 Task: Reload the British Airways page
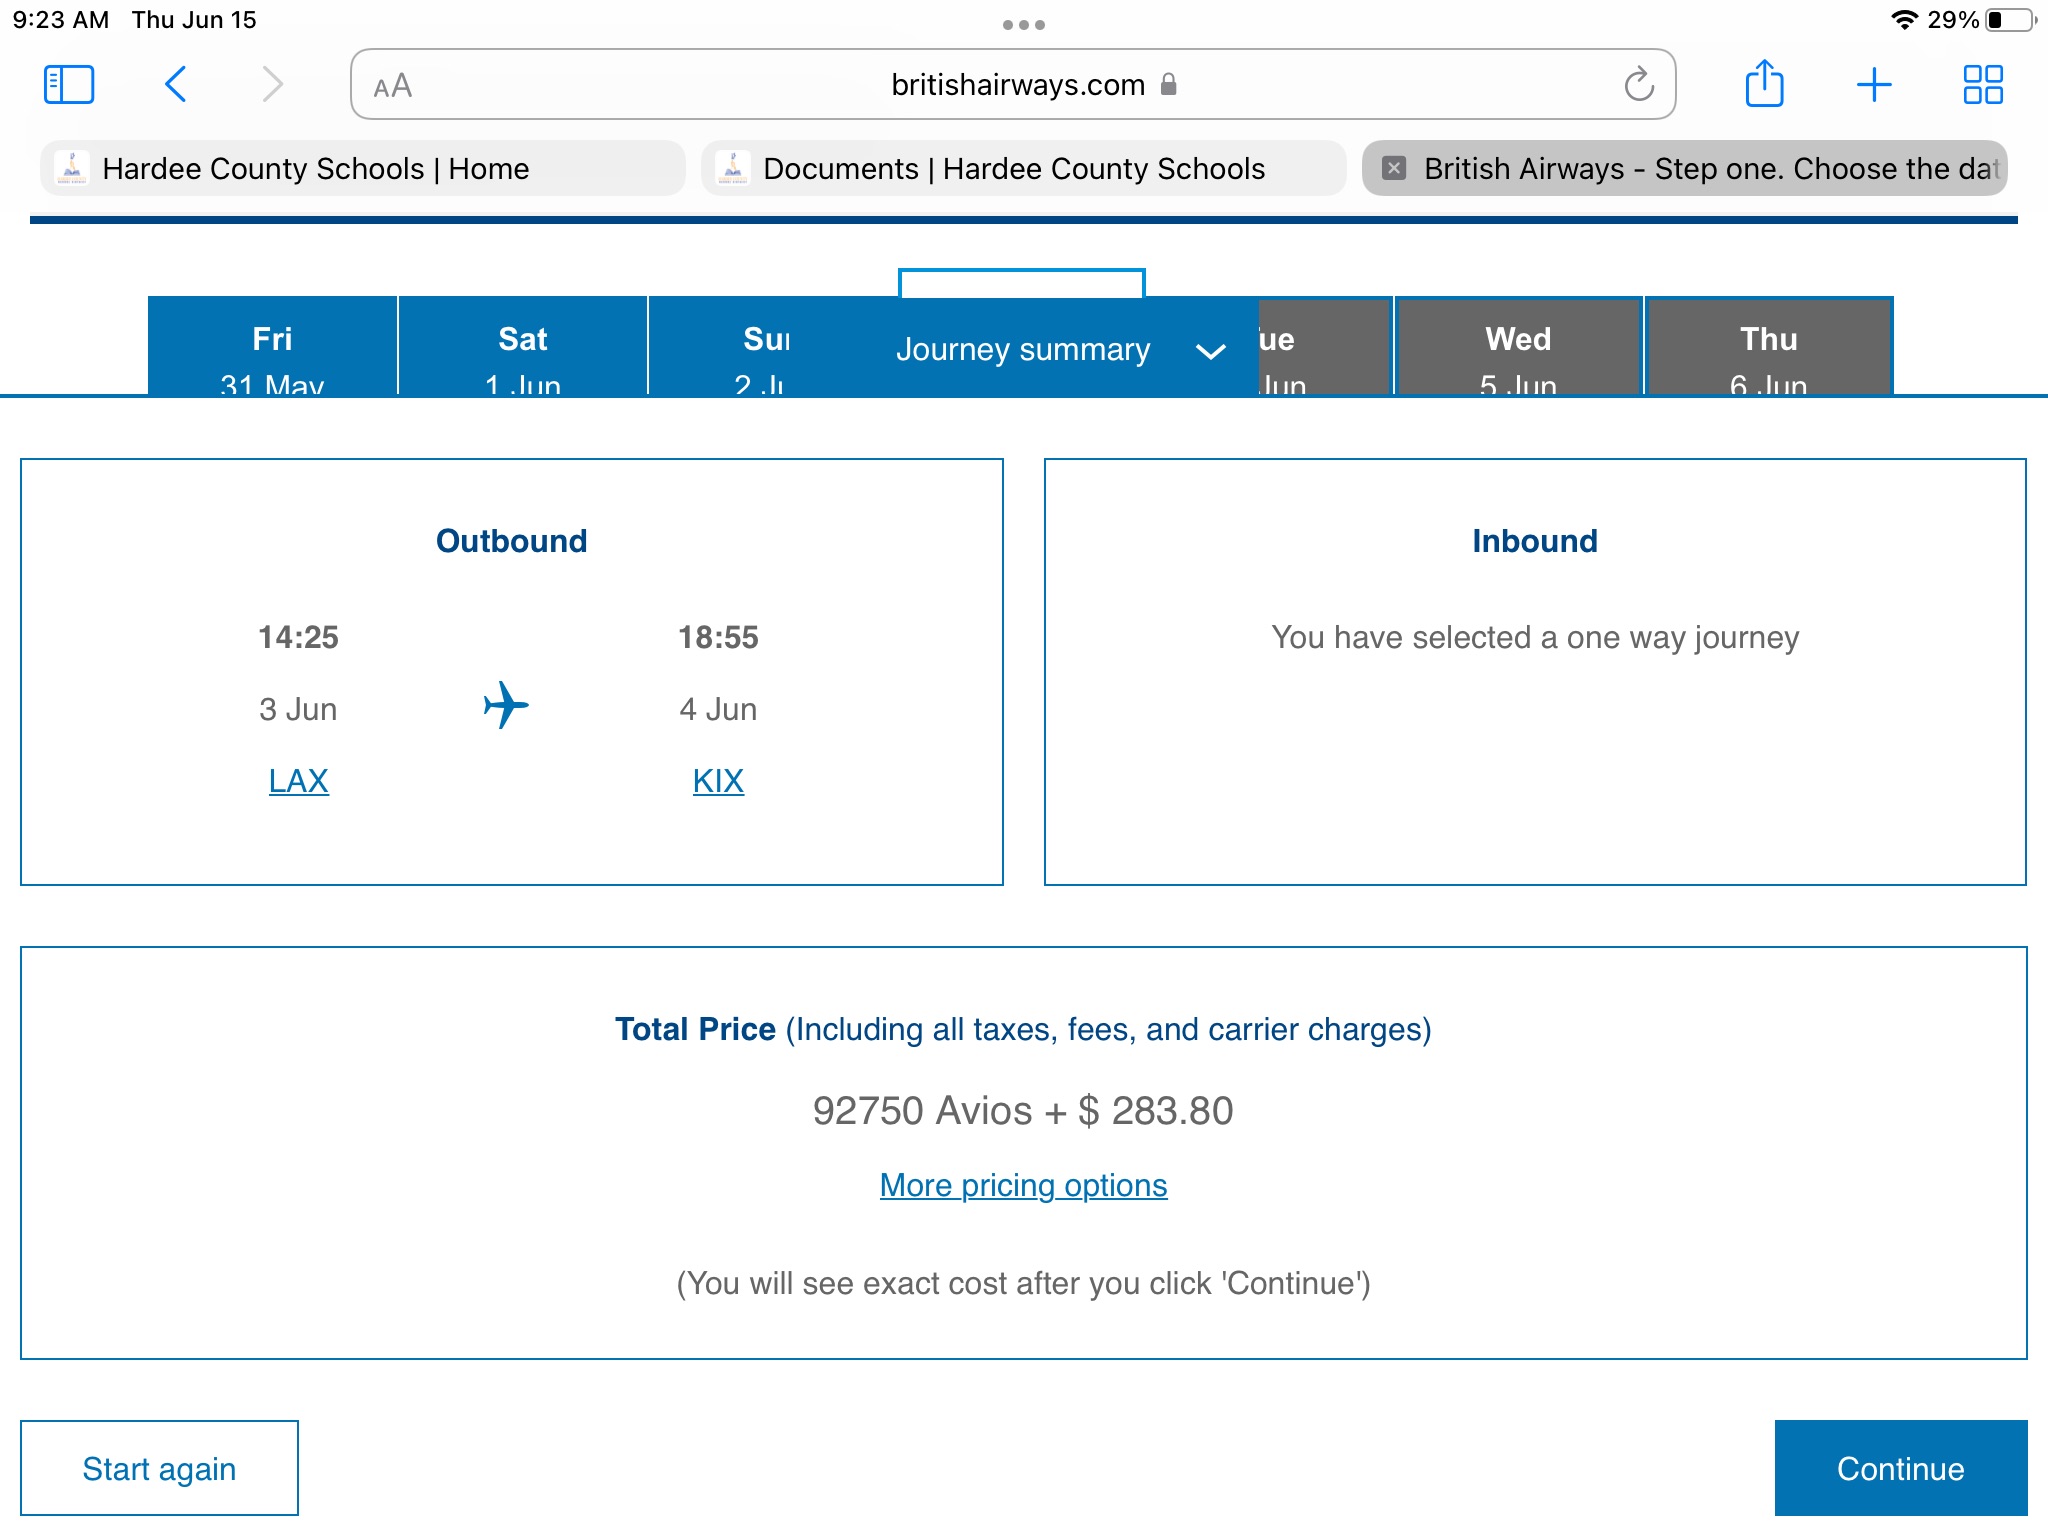[1639, 84]
